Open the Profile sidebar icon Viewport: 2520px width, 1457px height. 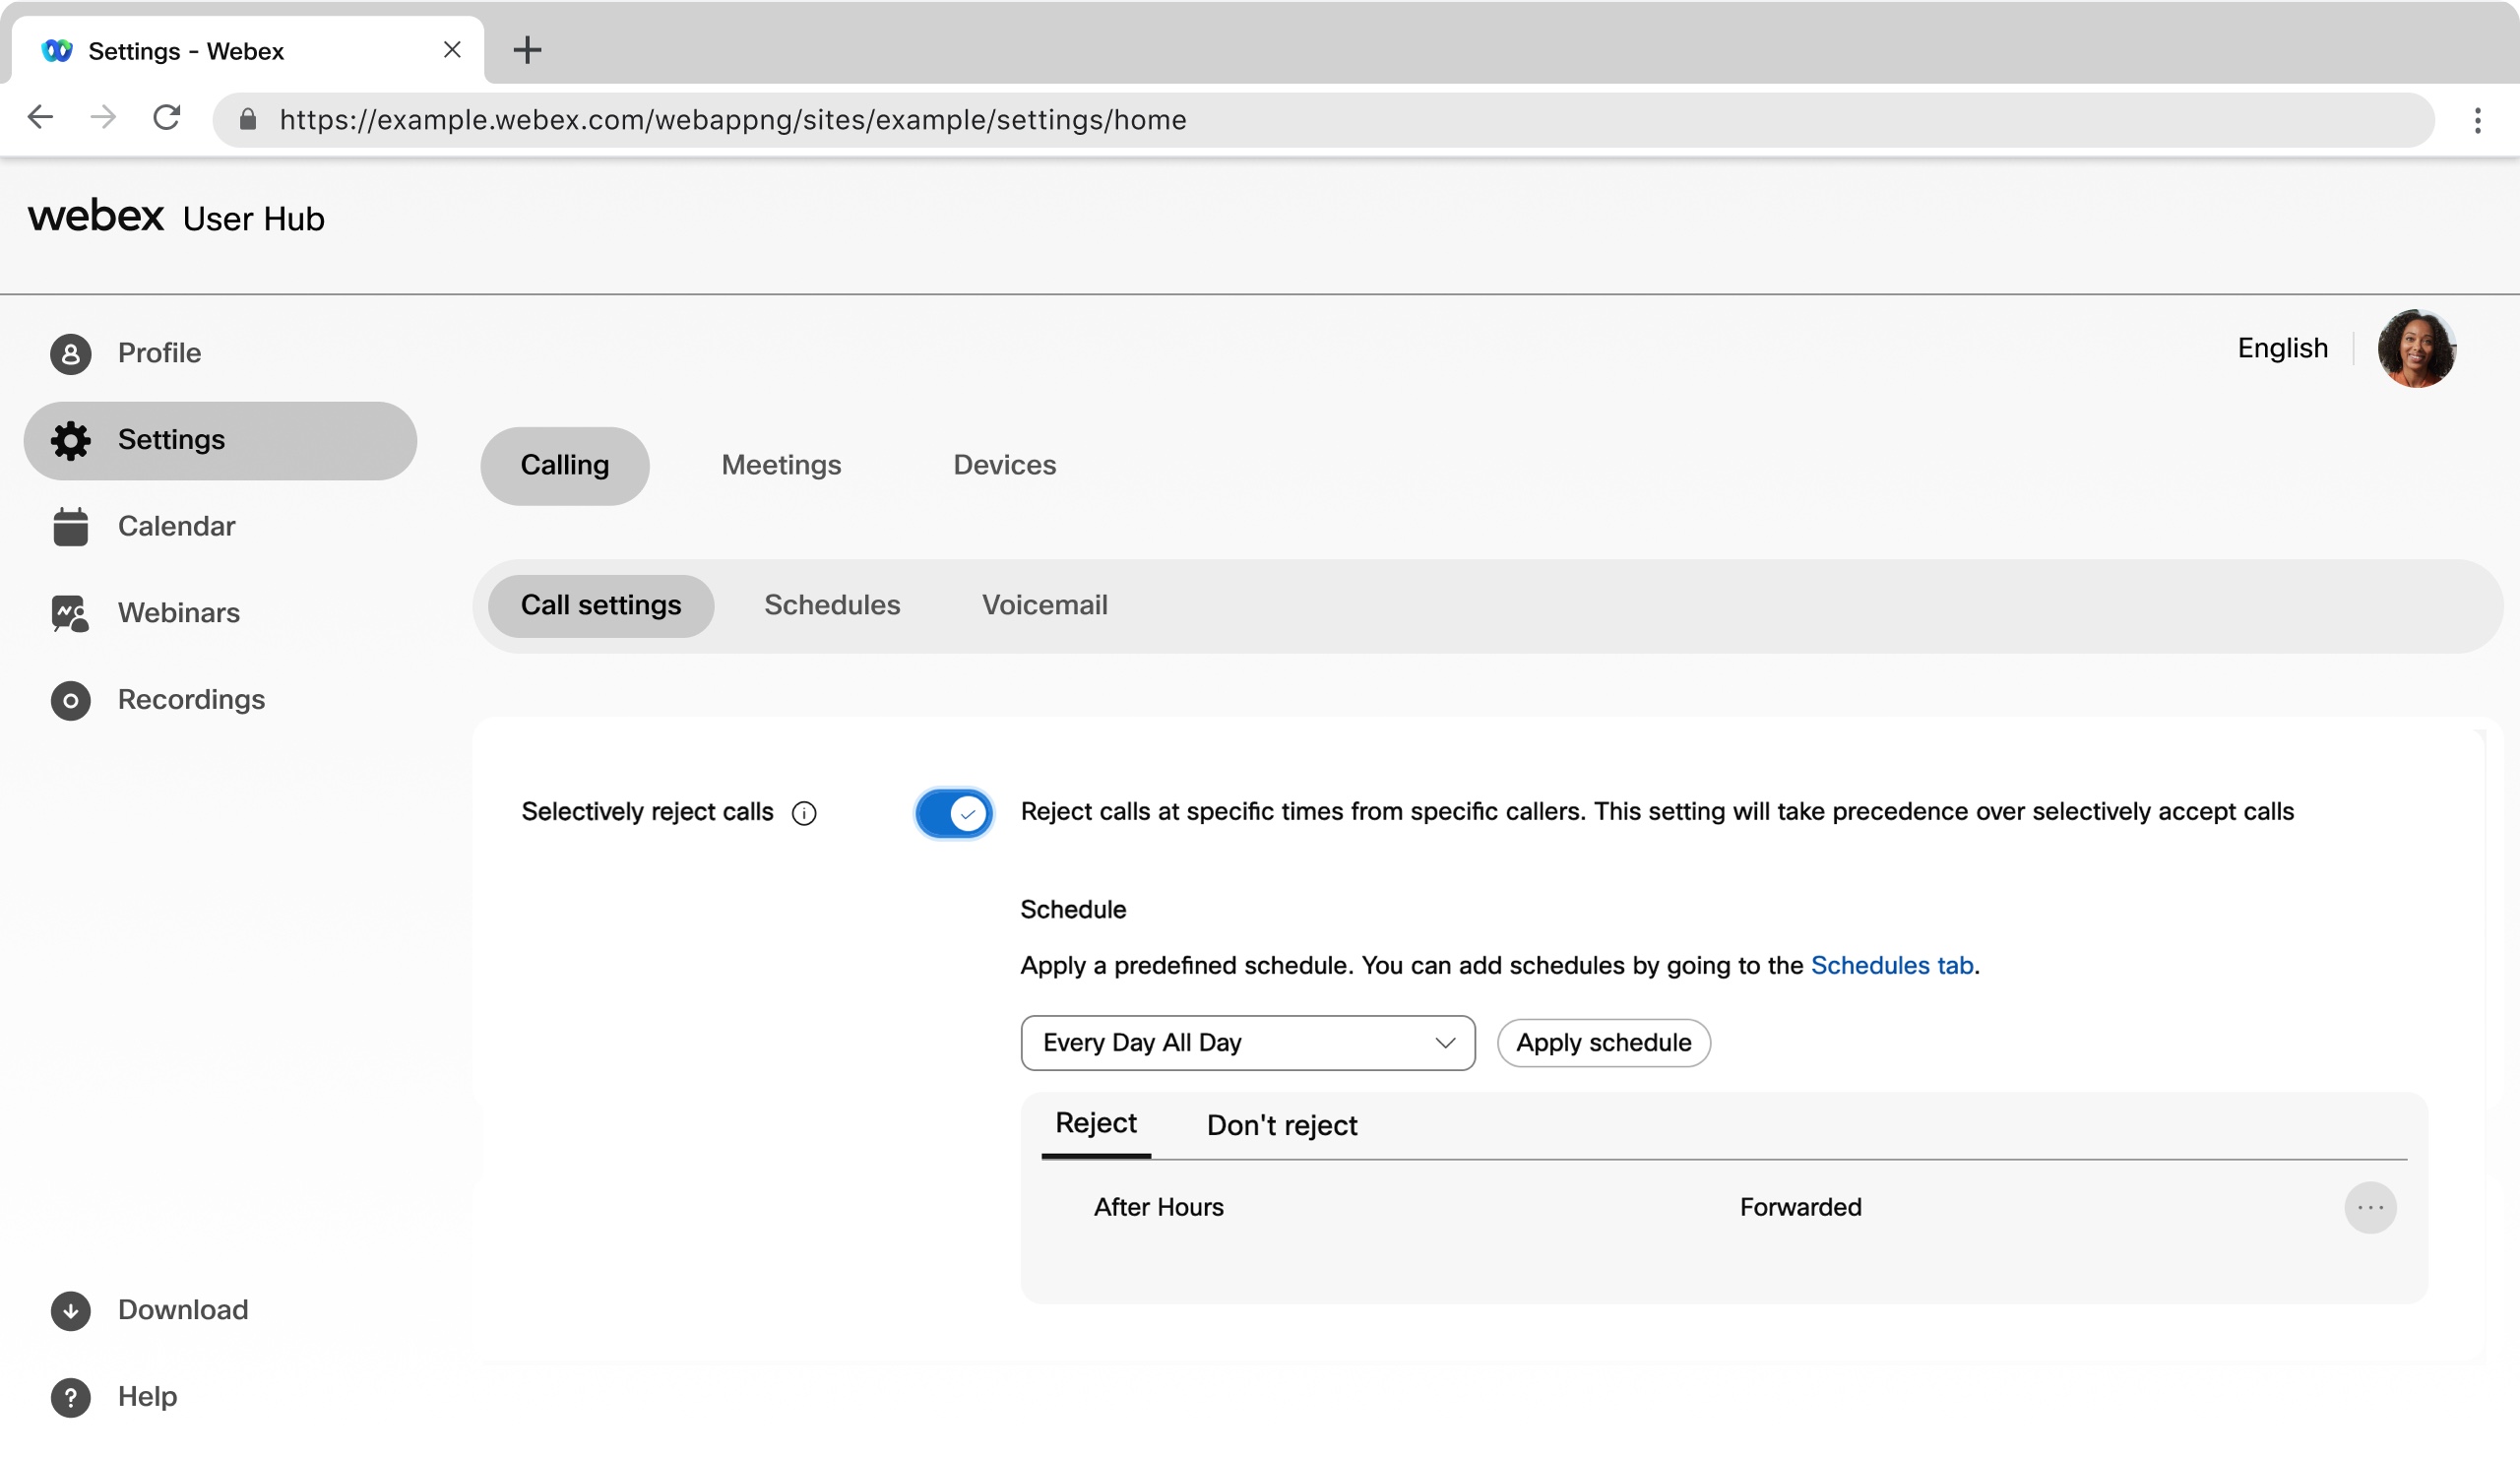[x=70, y=354]
